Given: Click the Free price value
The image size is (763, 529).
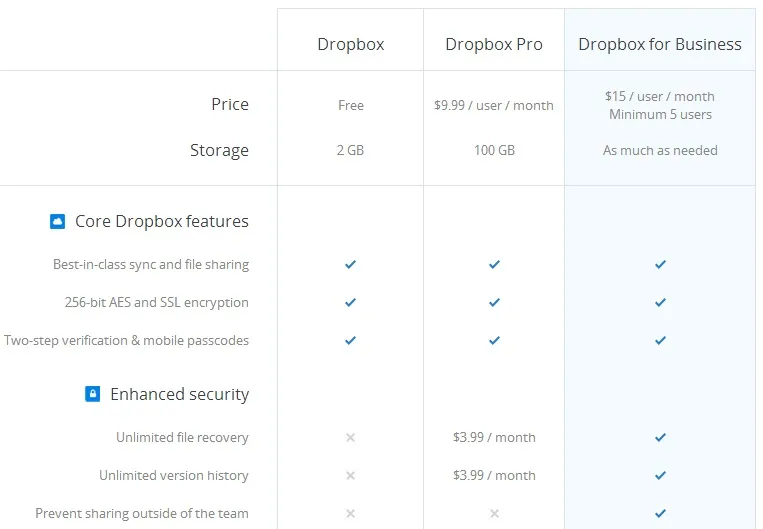Looking at the screenshot, I should [x=351, y=106].
